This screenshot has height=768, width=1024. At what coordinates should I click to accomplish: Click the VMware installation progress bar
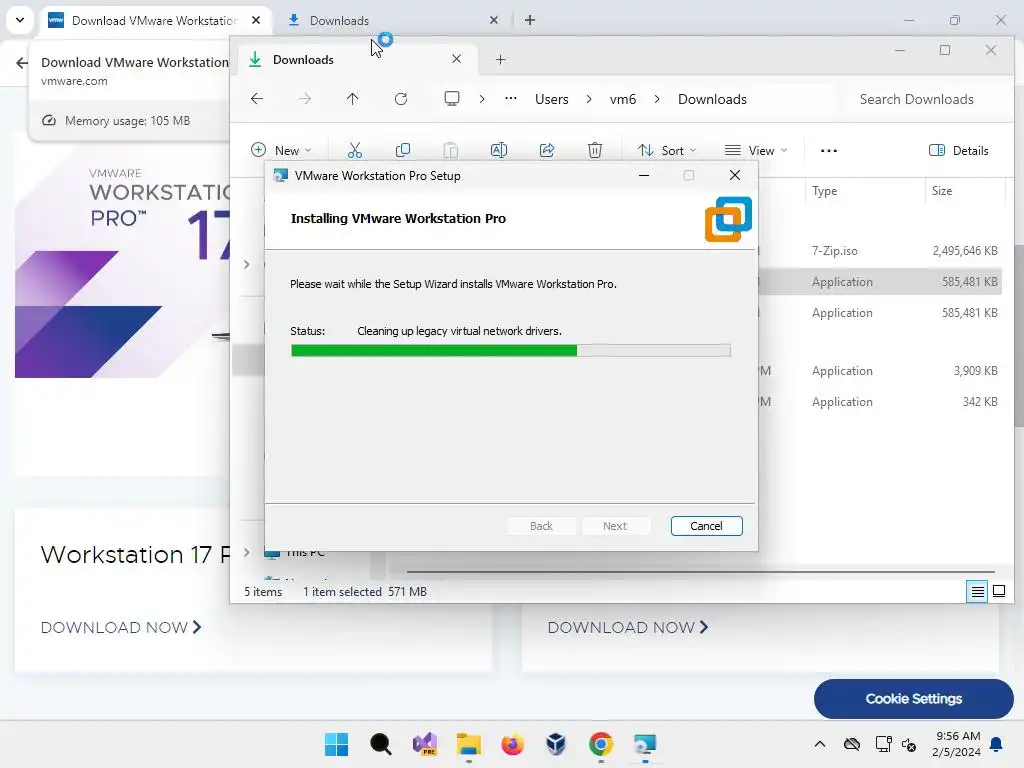tap(511, 351)
